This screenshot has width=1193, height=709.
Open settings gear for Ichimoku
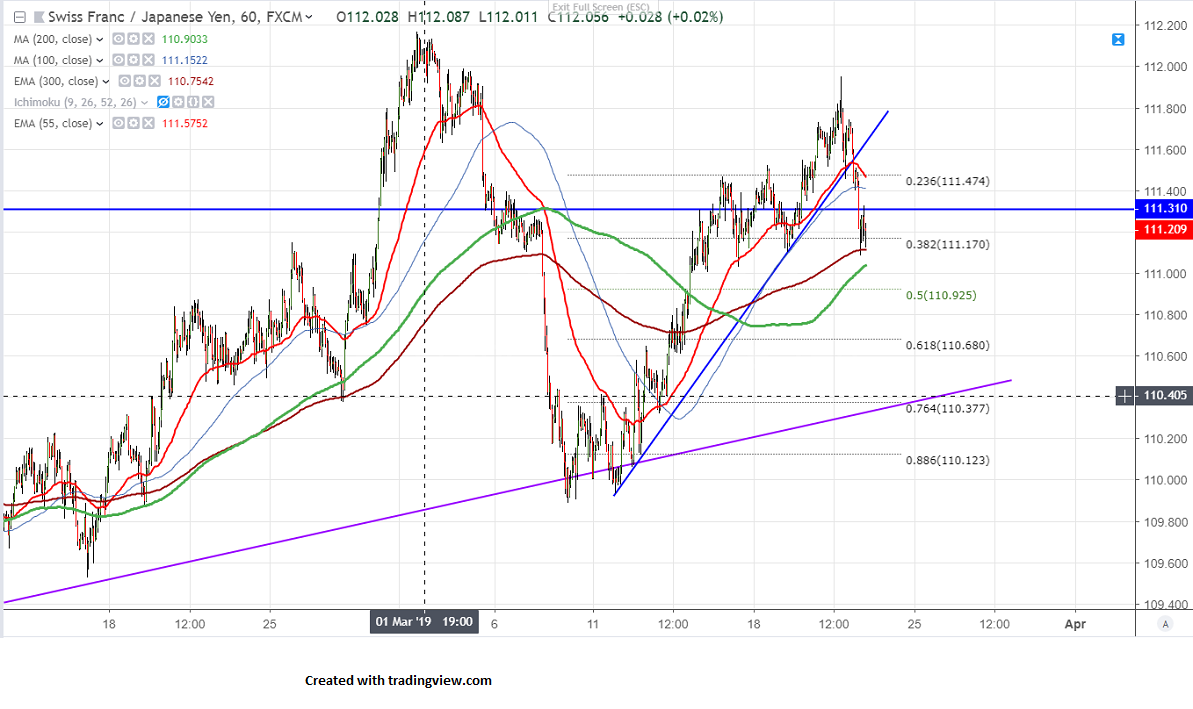[x=178, y=102]
